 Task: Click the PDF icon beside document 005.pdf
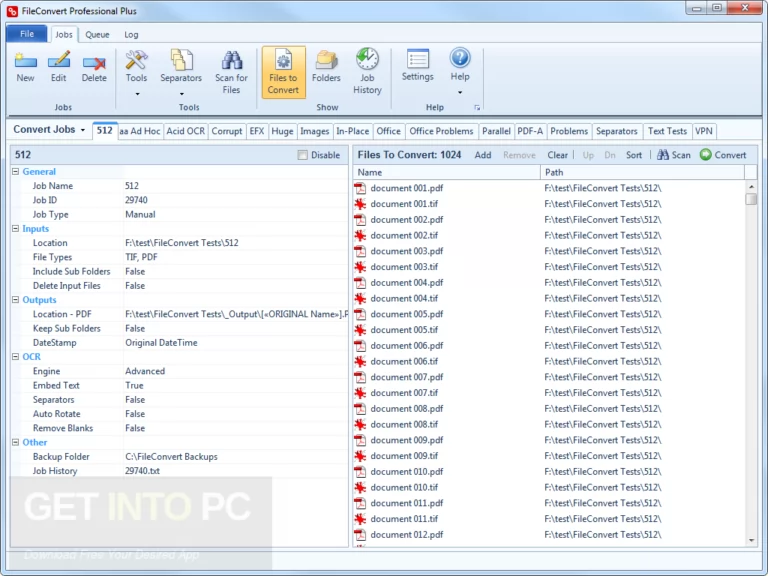tap(360, 314)
